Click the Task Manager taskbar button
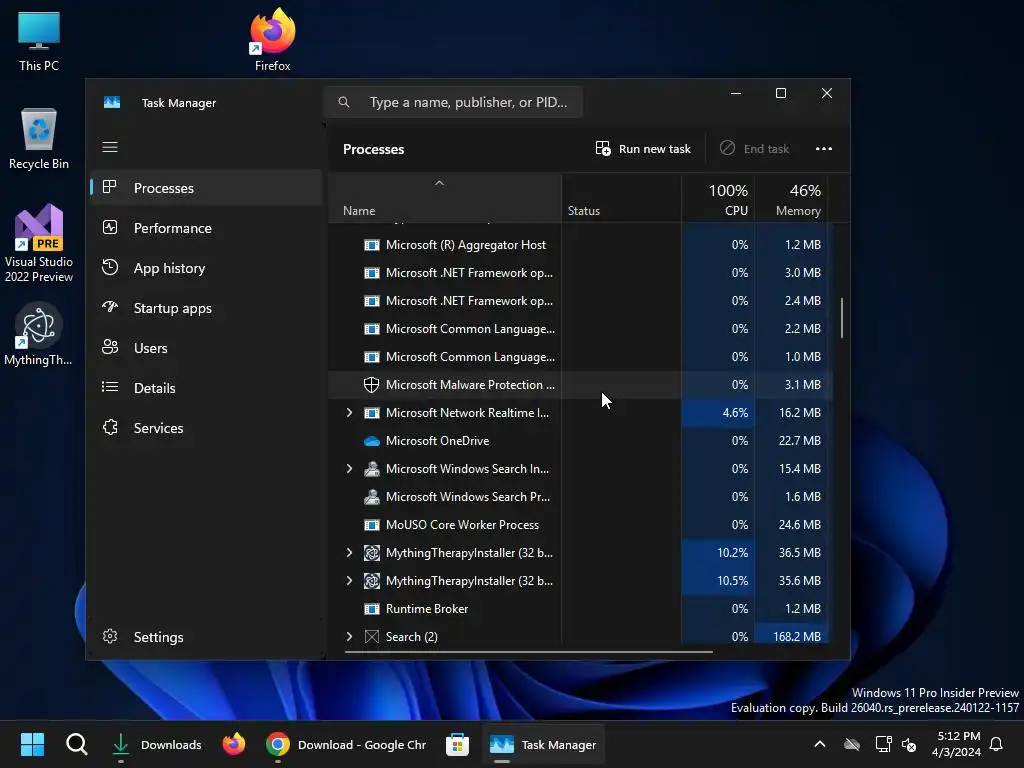Image resolution: width=1024 pixels, height=768 pixels. click(543, 744)
